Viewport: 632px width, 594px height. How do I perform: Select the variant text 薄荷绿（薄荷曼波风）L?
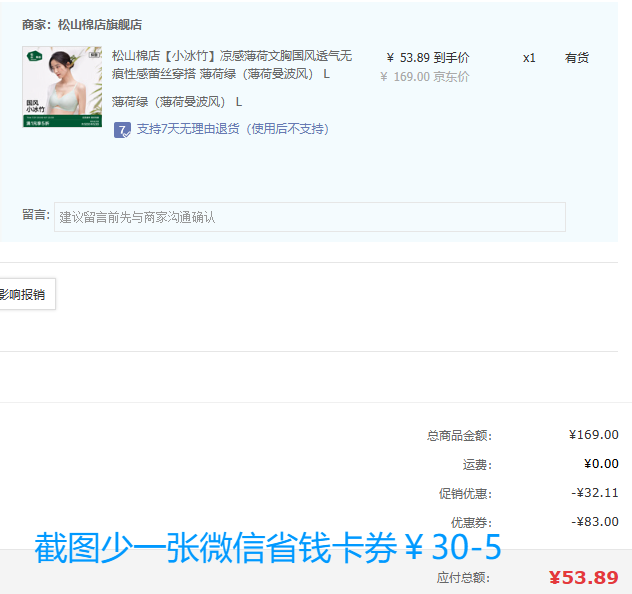[177, 102]
